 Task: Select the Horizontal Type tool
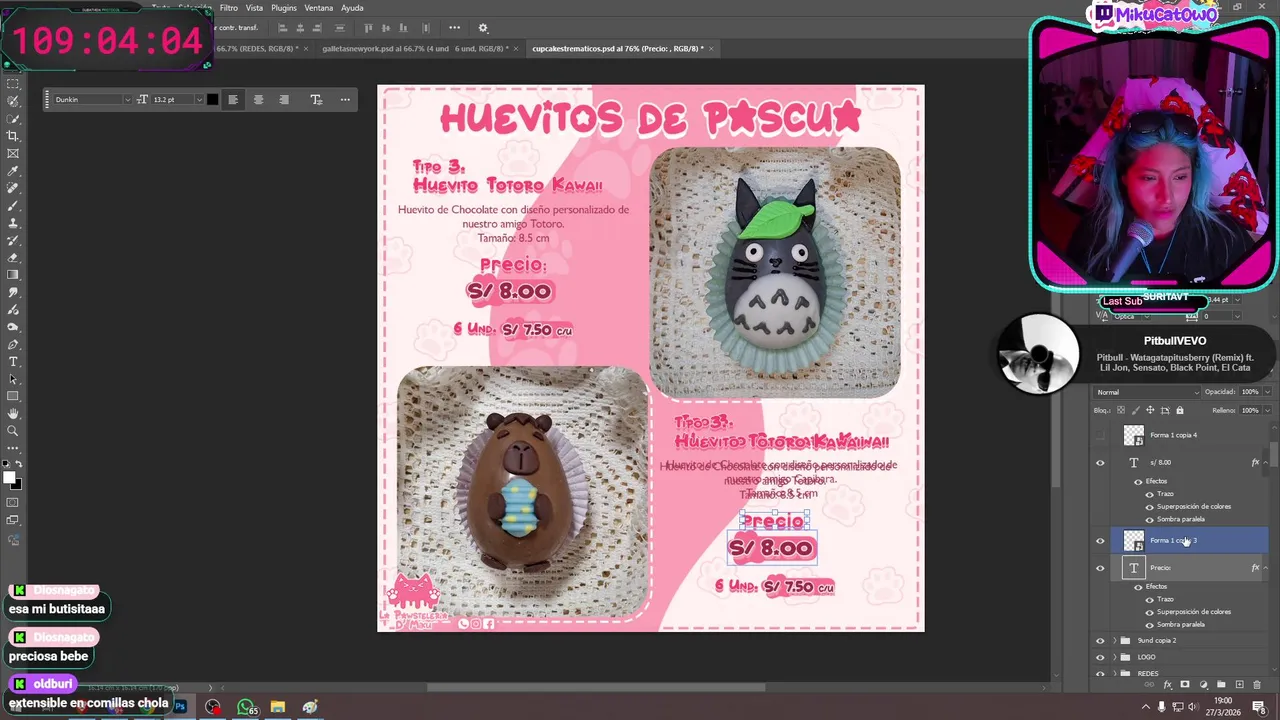pos(13,361)
